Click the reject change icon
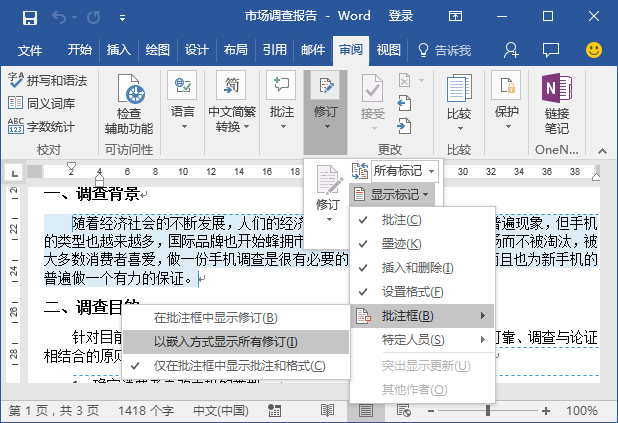Viewport: 618px width, 423px height. 404,80
